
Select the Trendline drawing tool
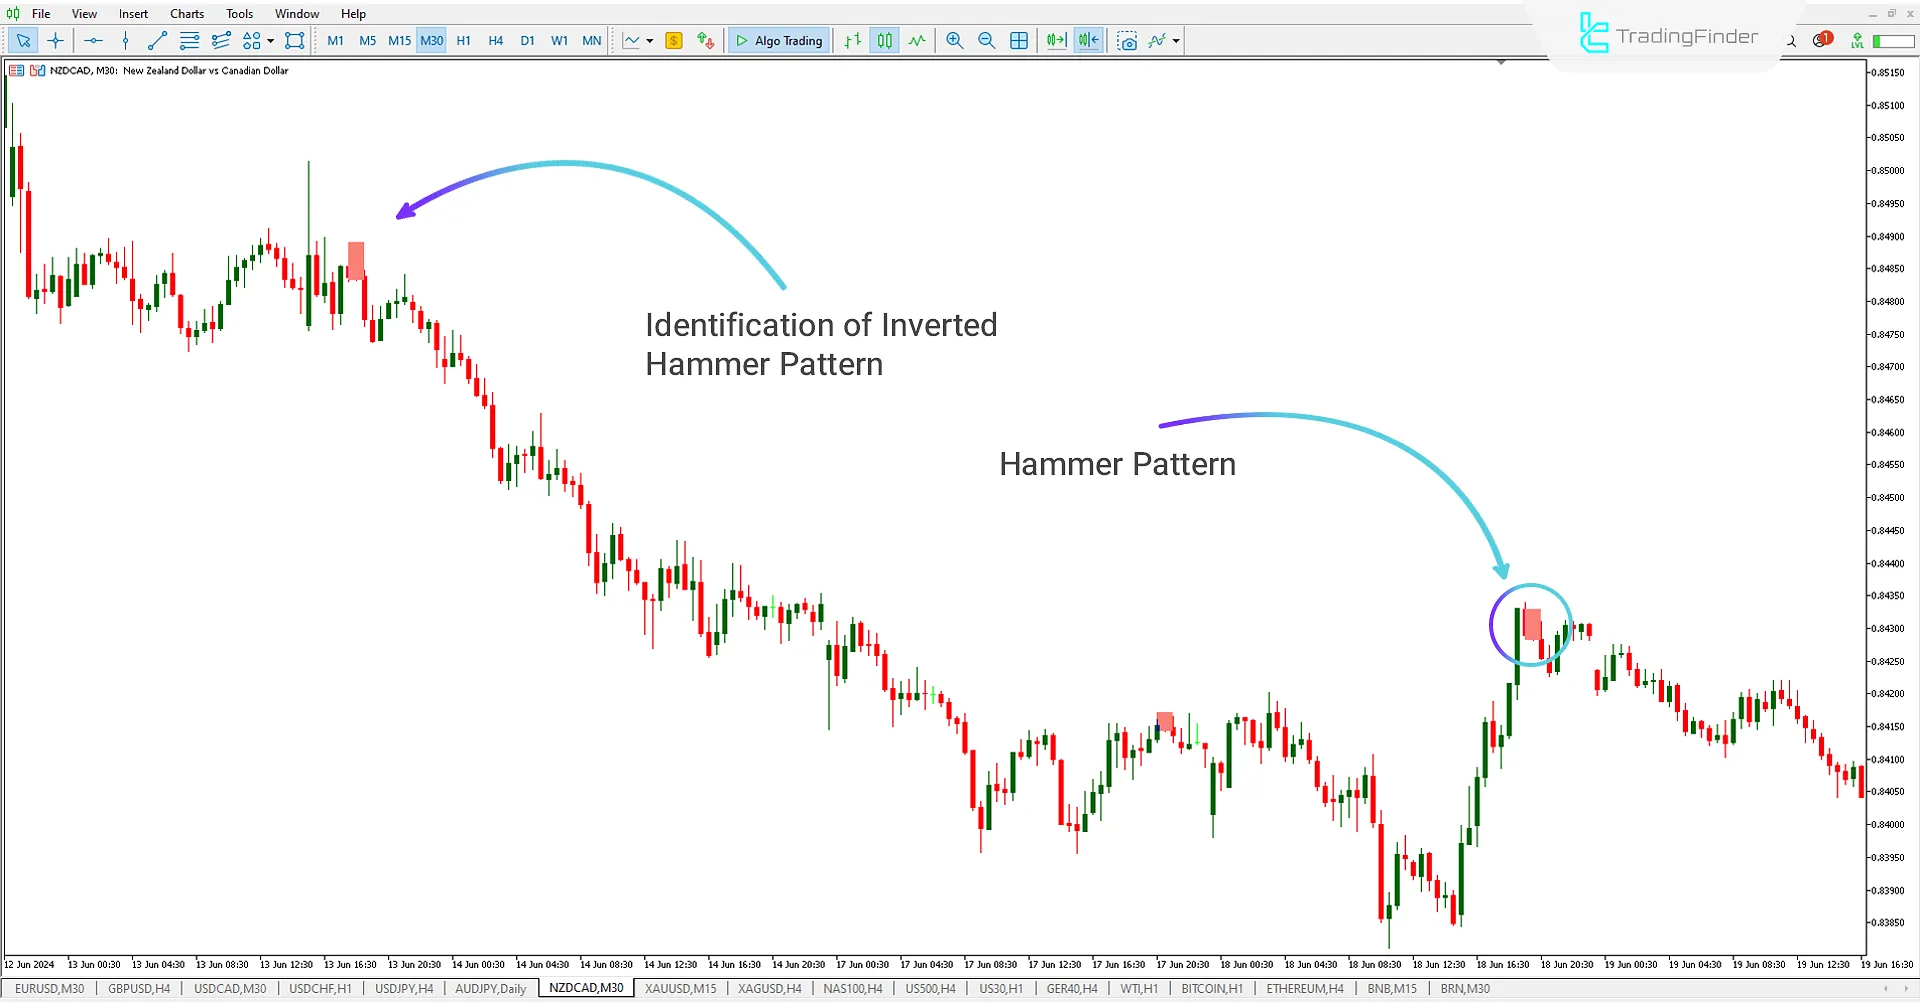[x=157, y=41]
